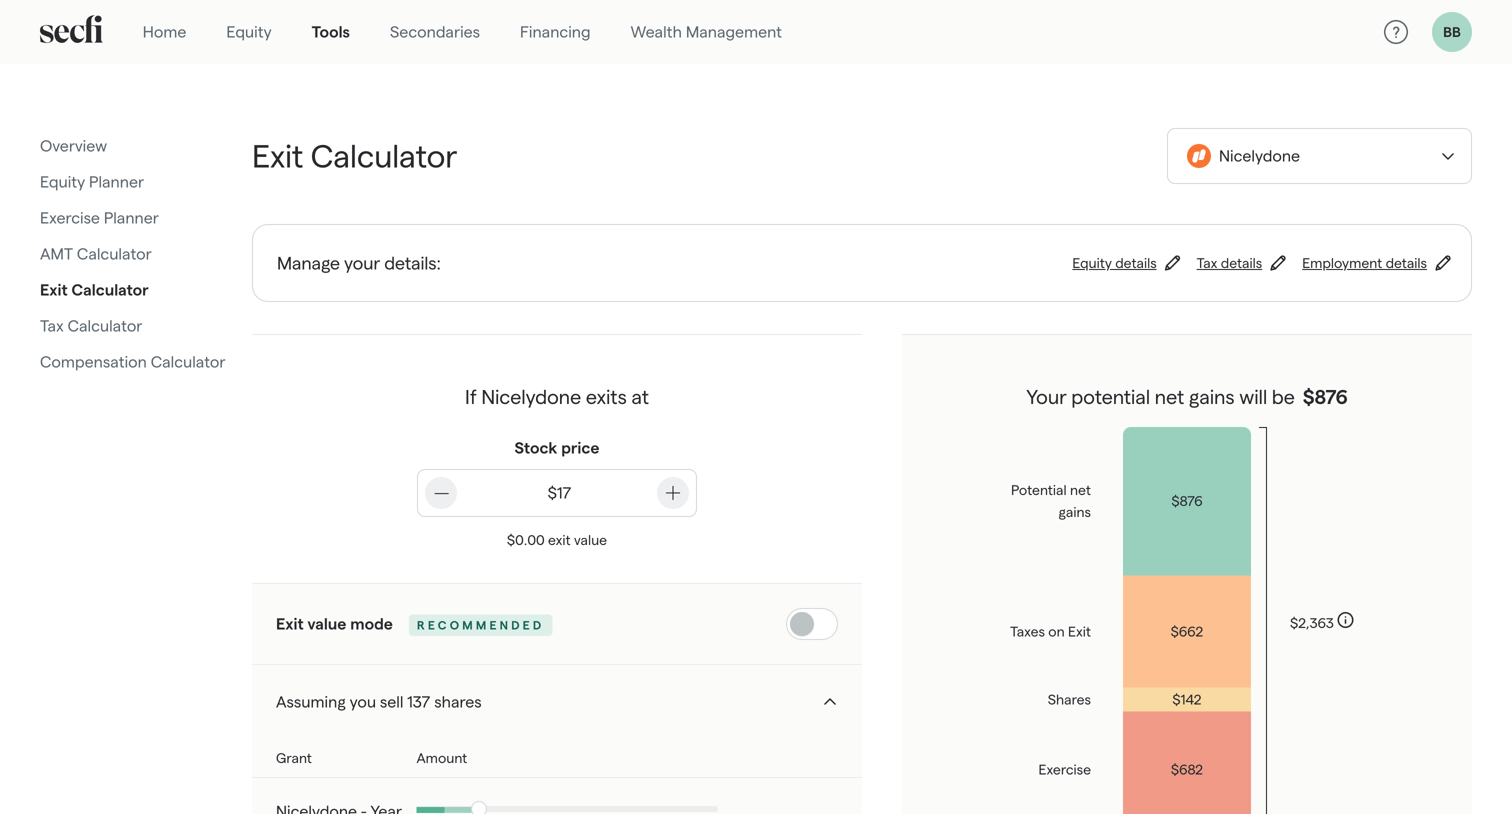1512x814 pixels.
Task: Click the Nicelydone company logo icon
Action: (x=1199, y=156)
